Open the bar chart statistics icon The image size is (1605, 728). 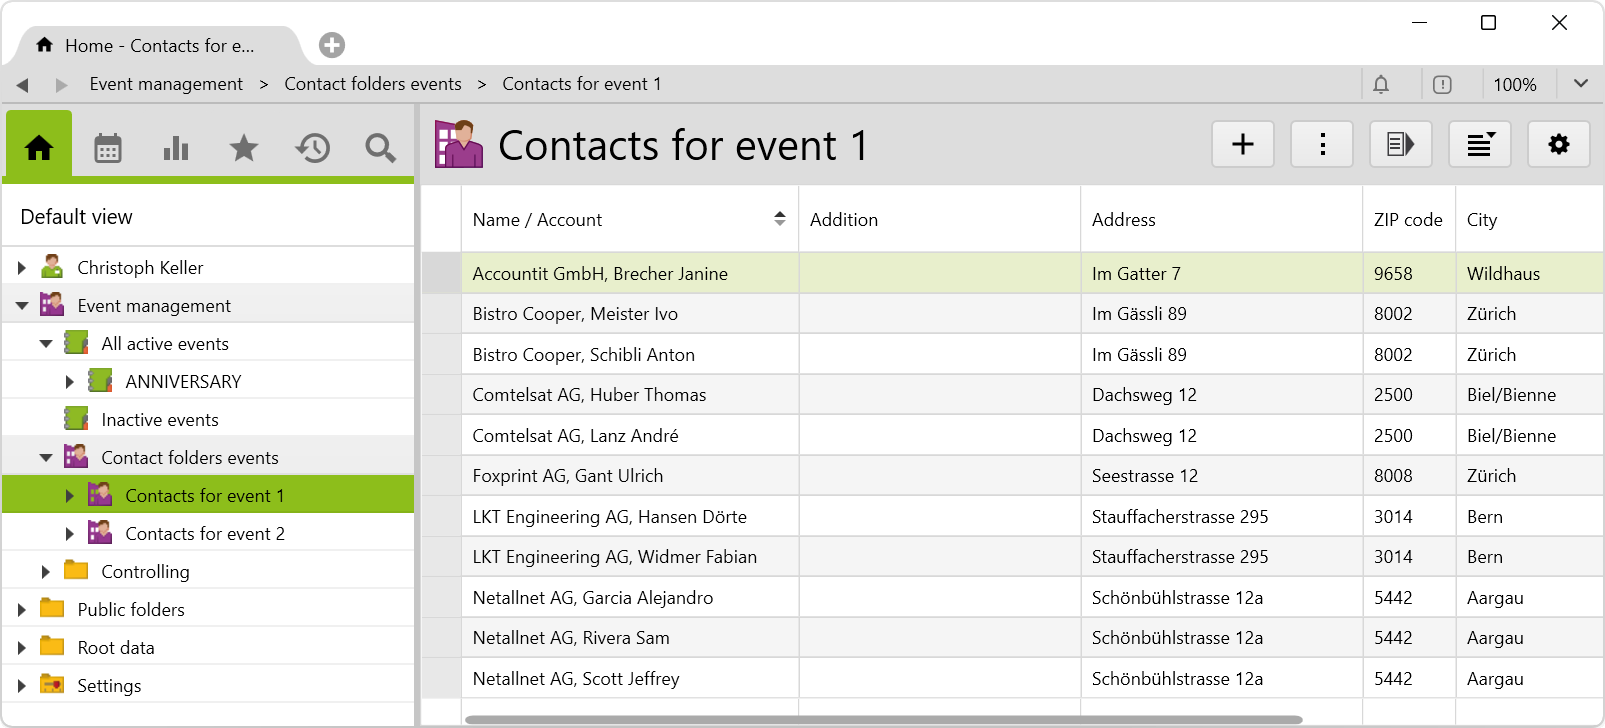click(176, 148)
